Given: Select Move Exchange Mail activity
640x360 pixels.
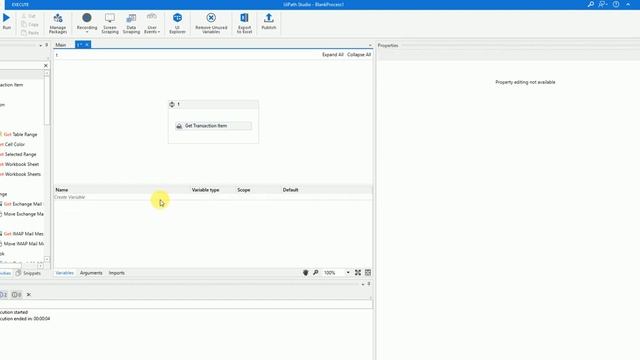Looking at the screenshot, I should [x=22, y=214].
